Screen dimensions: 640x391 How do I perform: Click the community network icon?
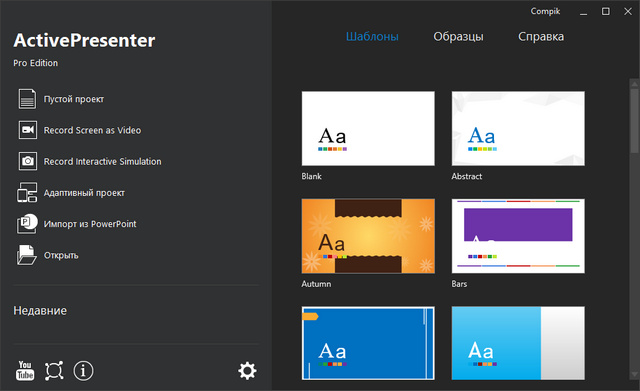coord(54,371)
